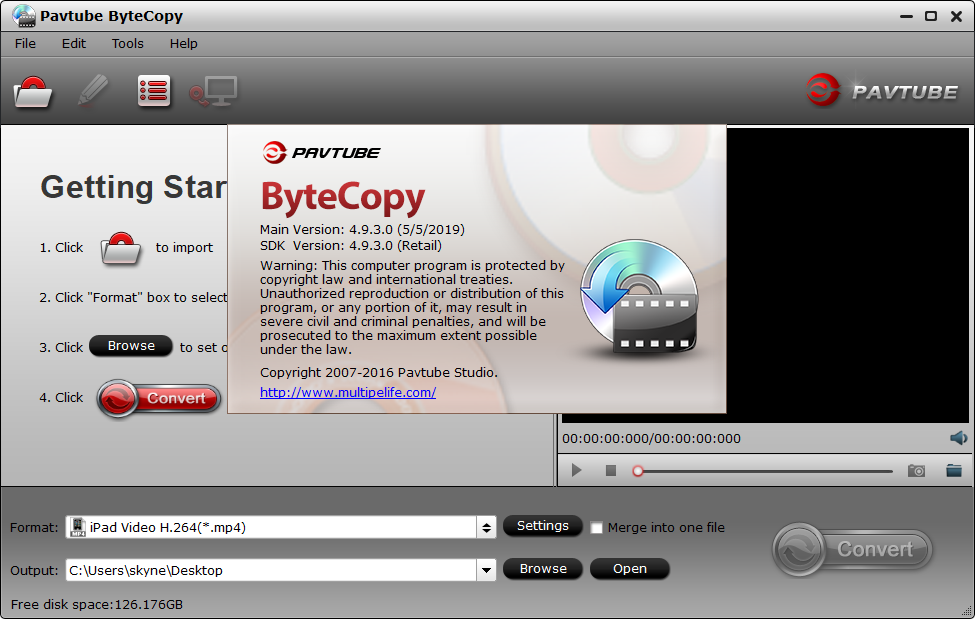The width and height of the screenshot is (975, 619).
Task: Click the ByteCopy disc icon in About dialog
Action: tap(639, 297)
